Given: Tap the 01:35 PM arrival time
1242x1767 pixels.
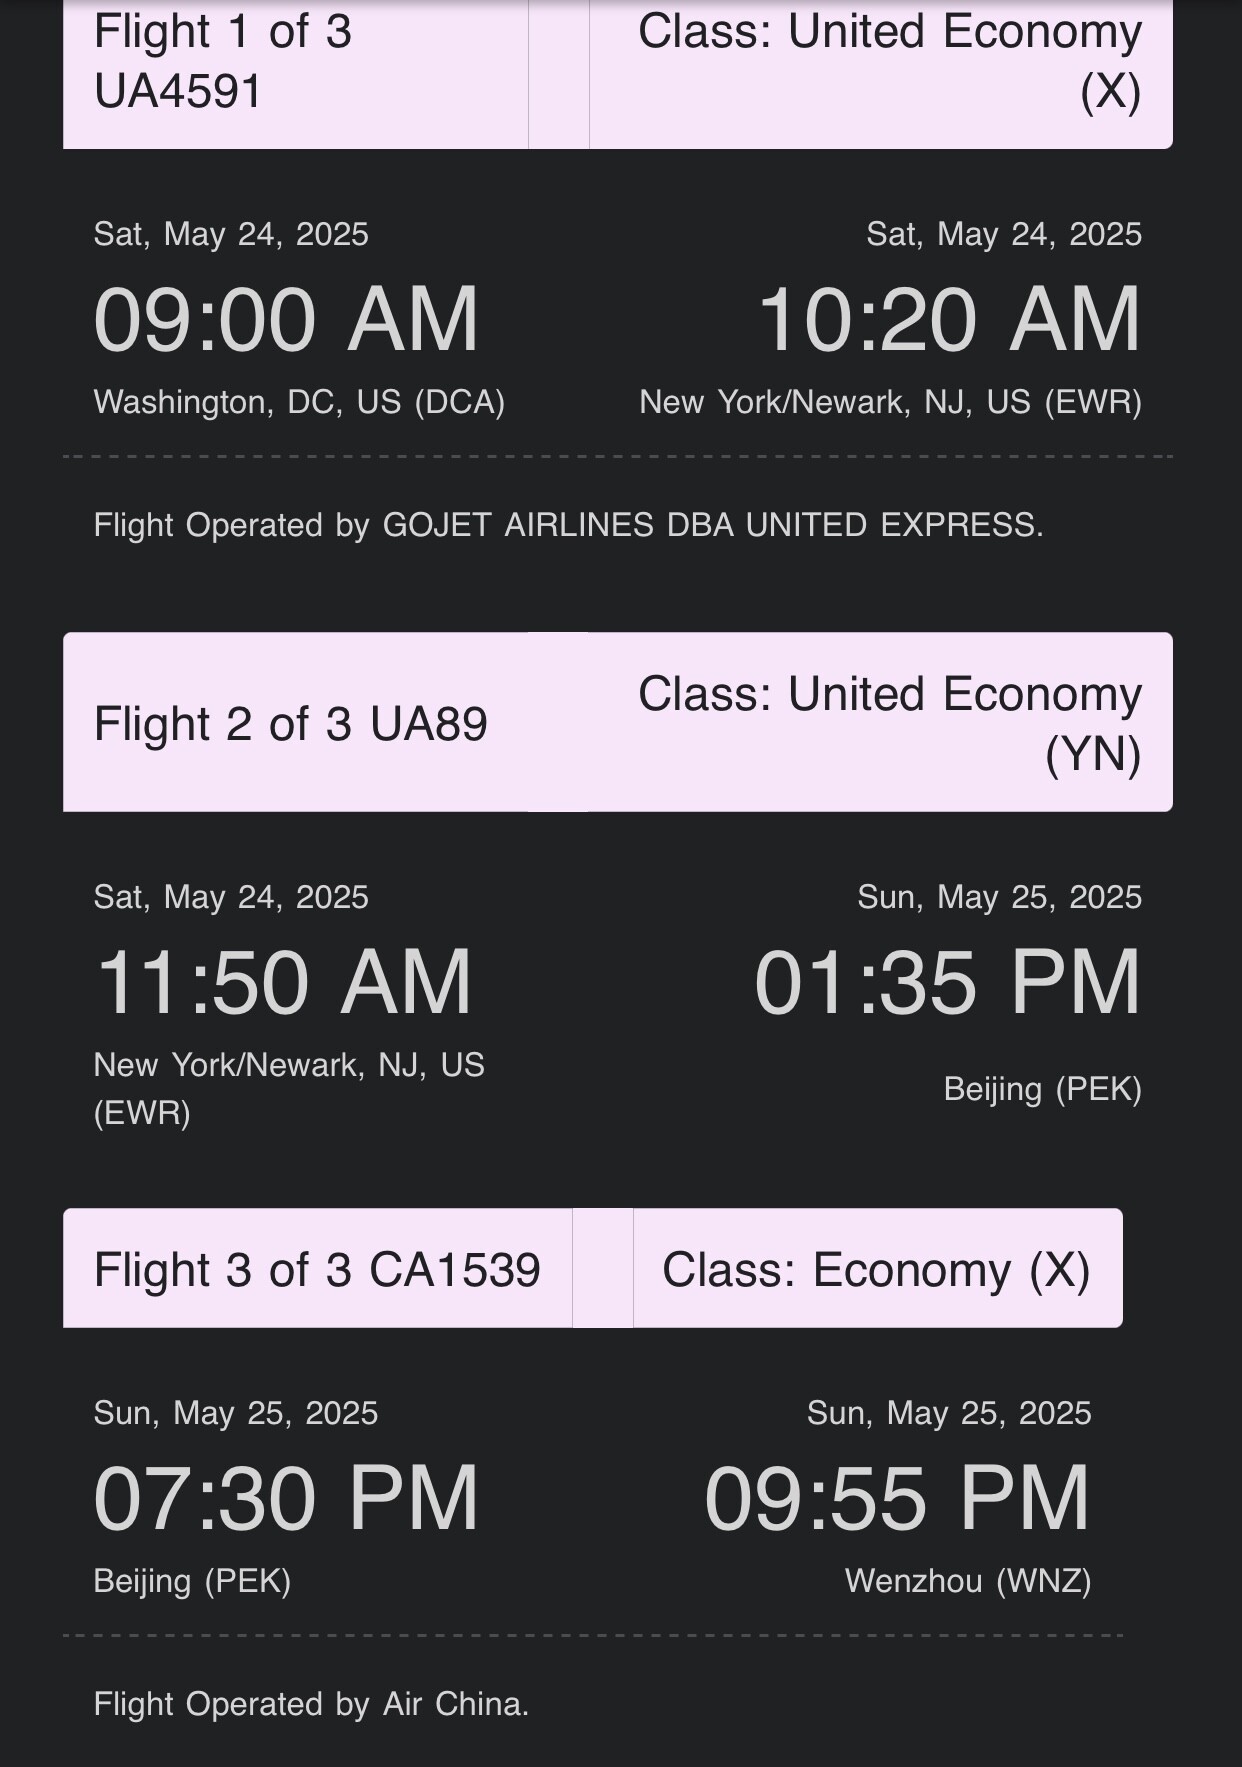Looking at the screenshot, I should pyautogui.click(x=948, y=983).
